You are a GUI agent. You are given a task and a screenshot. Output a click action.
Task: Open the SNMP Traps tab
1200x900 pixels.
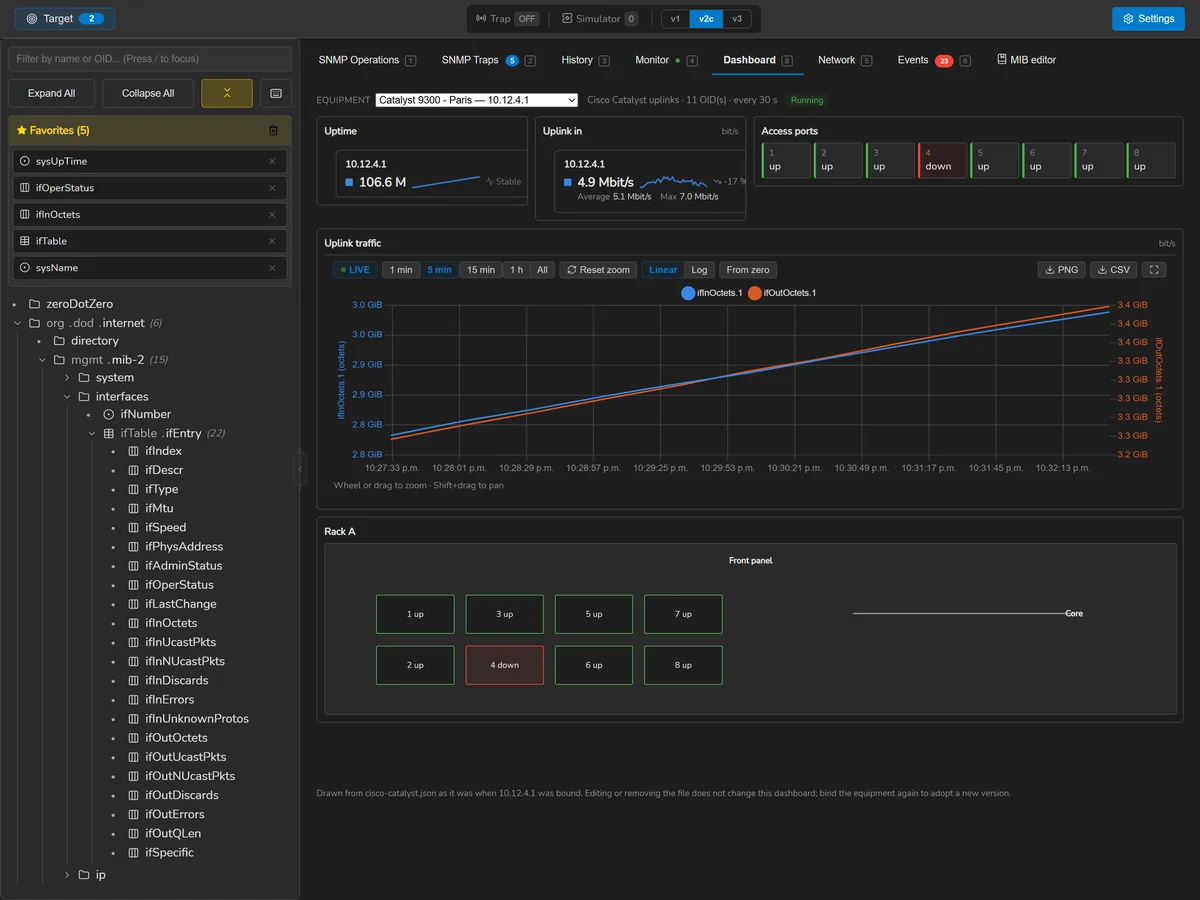pos(488,60)
